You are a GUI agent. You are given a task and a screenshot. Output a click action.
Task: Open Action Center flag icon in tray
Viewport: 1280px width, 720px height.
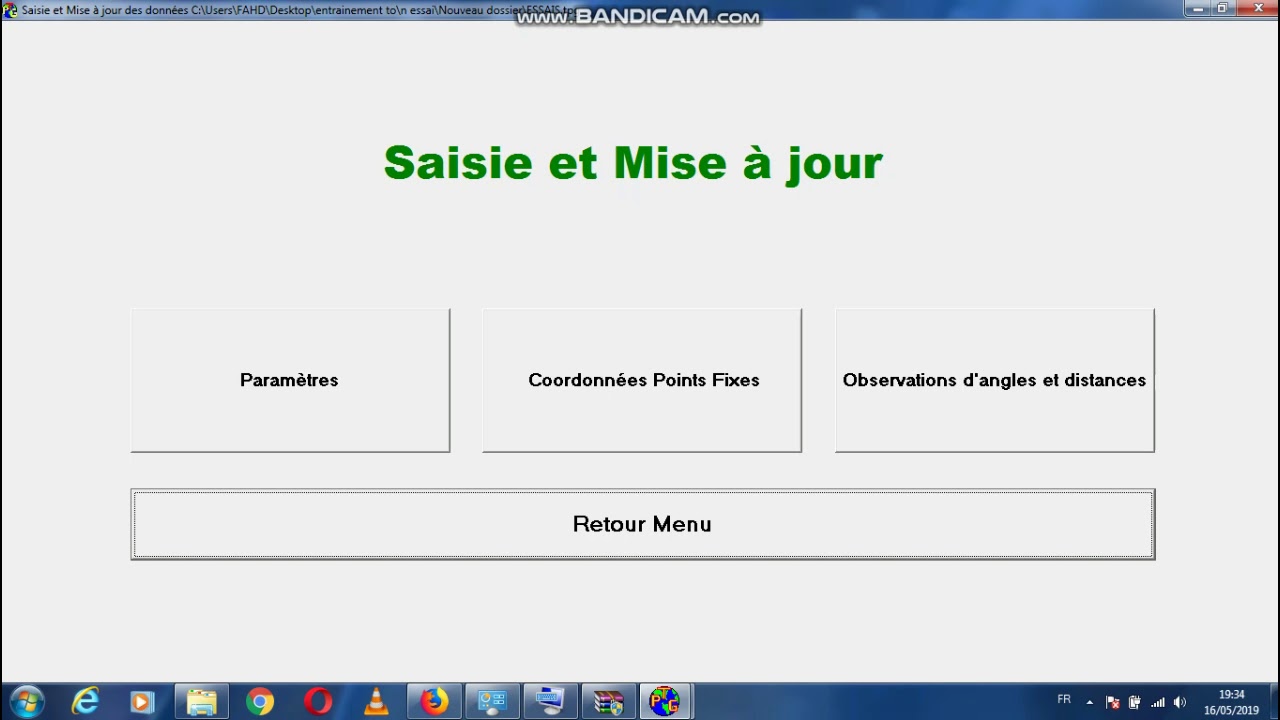(x=1112, y=702)
